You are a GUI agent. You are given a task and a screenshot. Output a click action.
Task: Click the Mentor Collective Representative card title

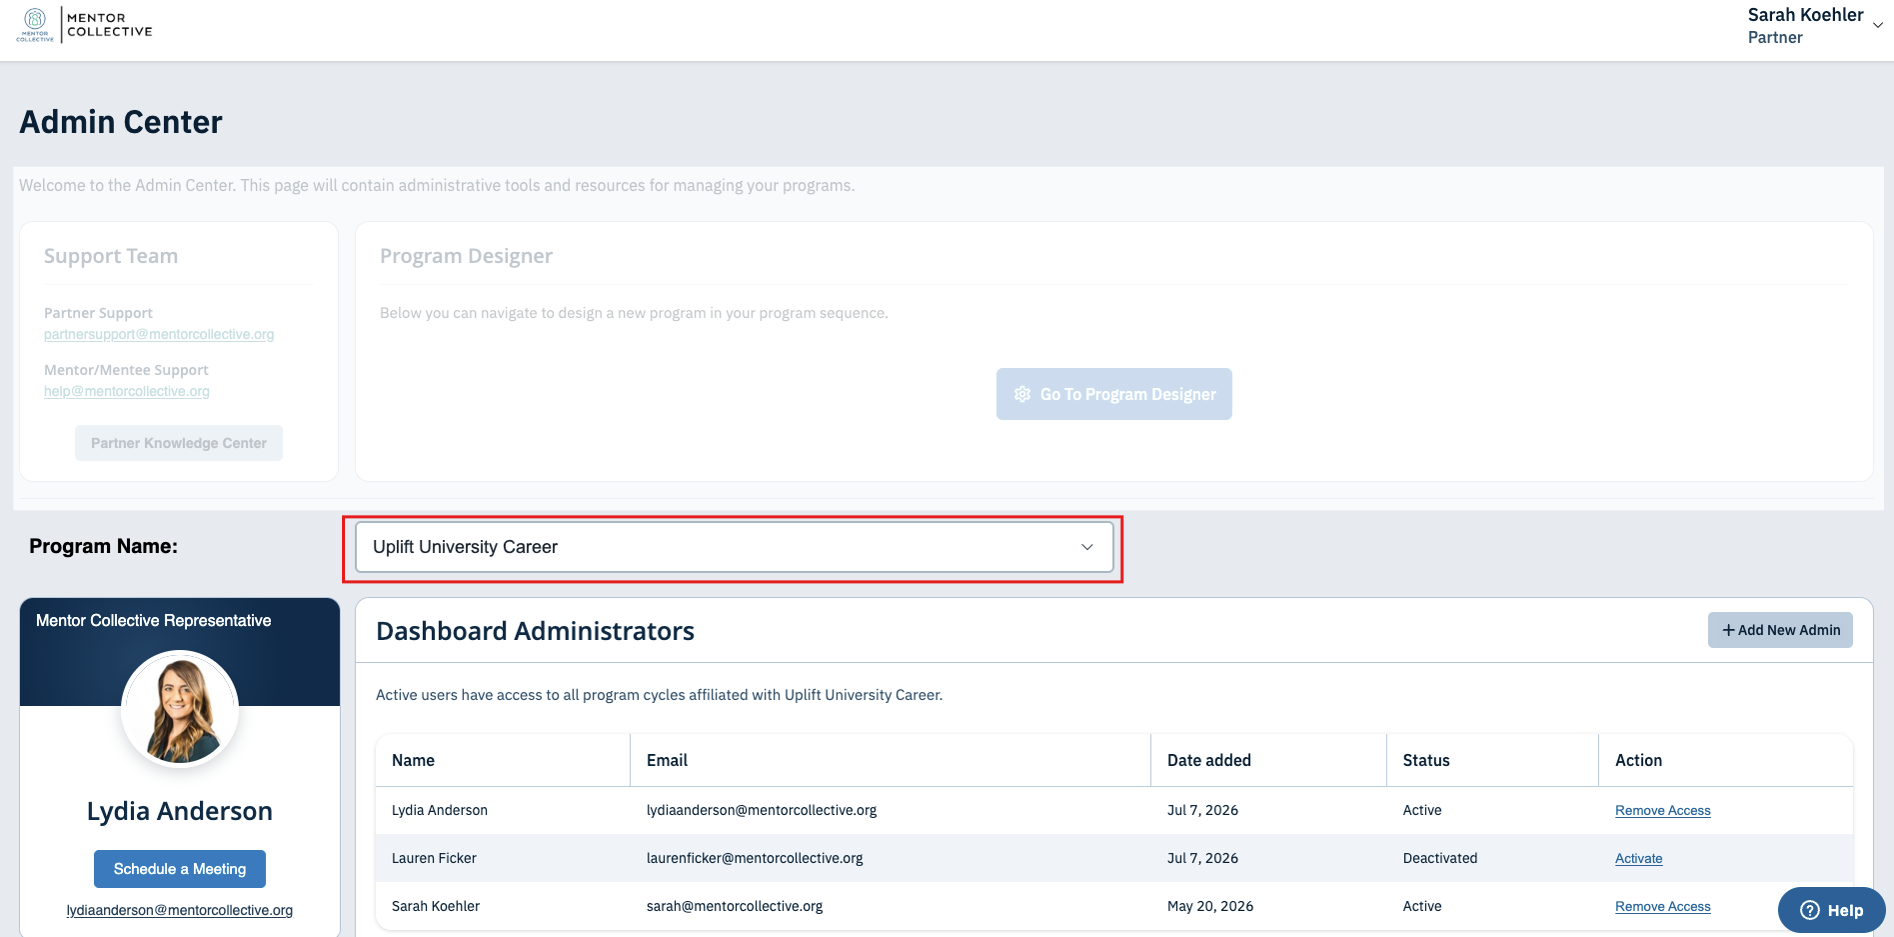point(154,620)
